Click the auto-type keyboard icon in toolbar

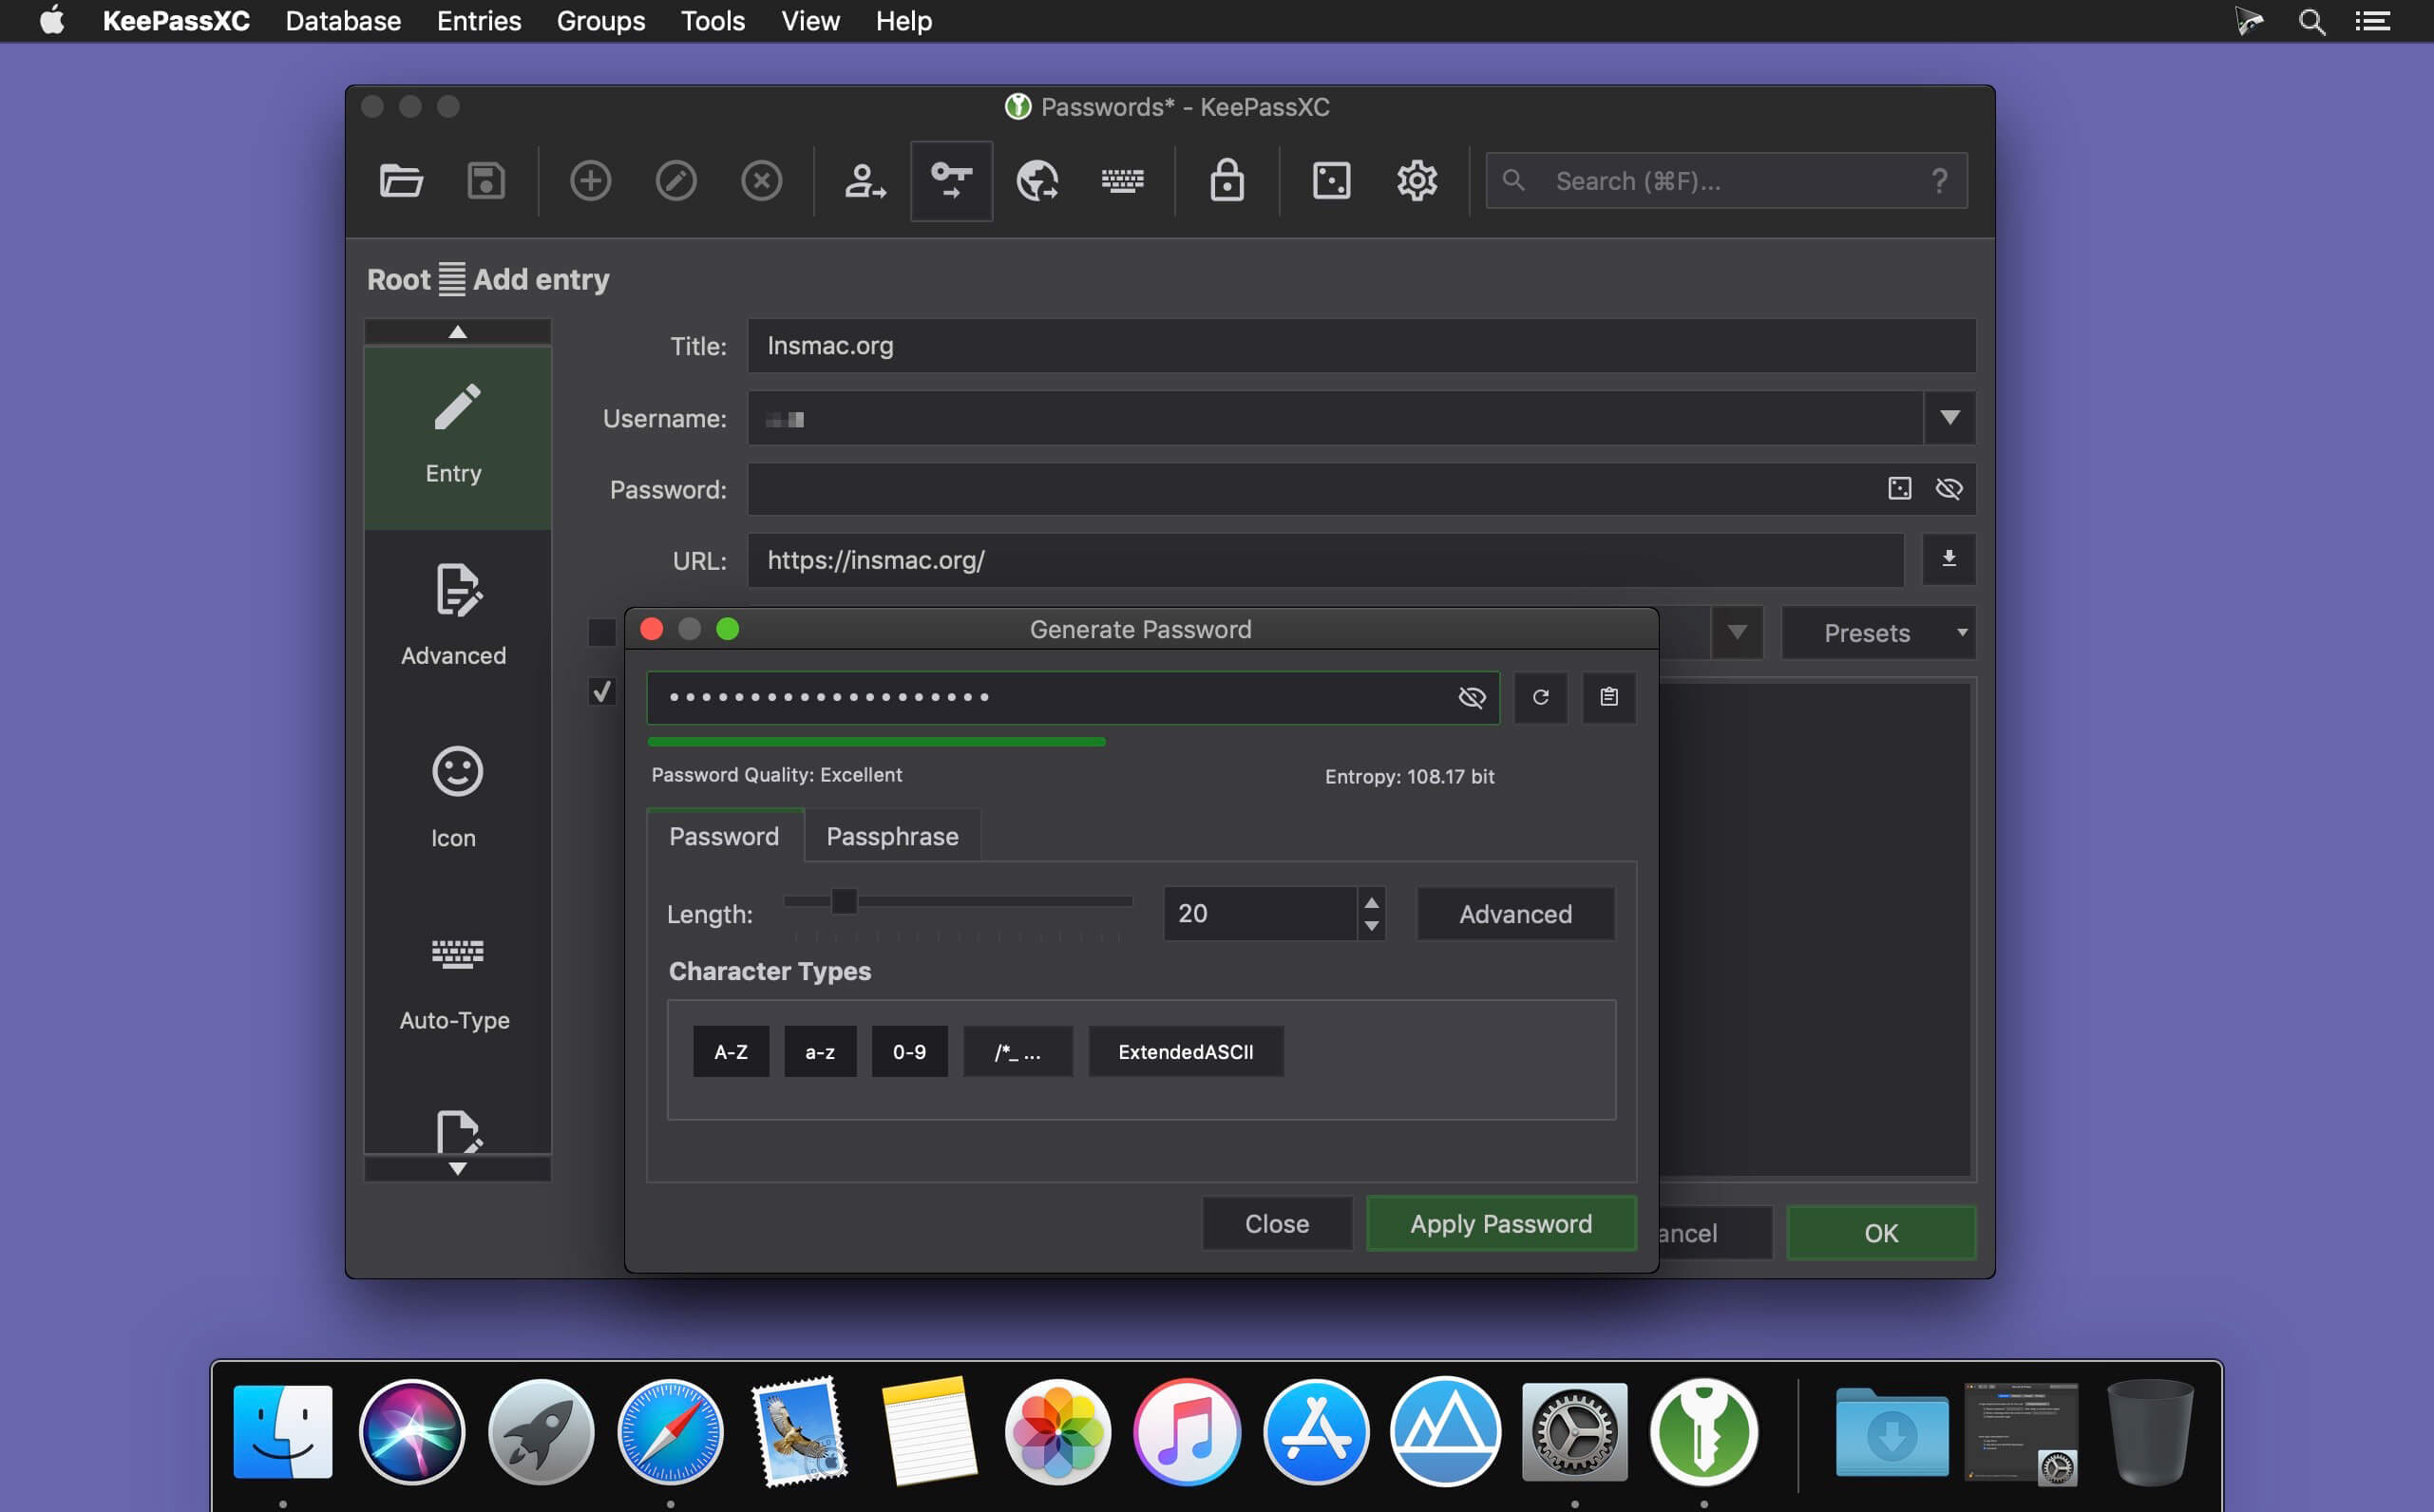pyautogui.click(x=1122, y=181)
